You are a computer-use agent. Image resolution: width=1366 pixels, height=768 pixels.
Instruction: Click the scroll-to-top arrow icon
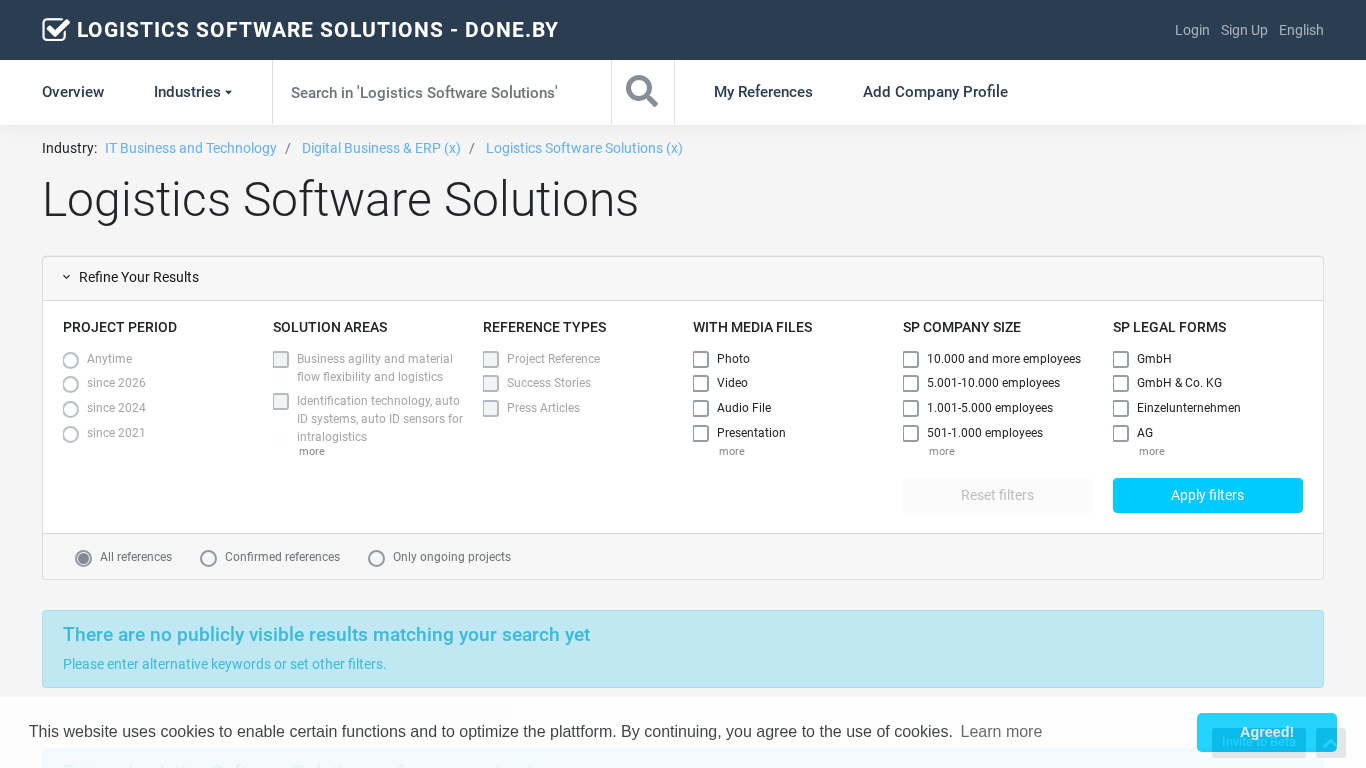tap(1330, 743)
